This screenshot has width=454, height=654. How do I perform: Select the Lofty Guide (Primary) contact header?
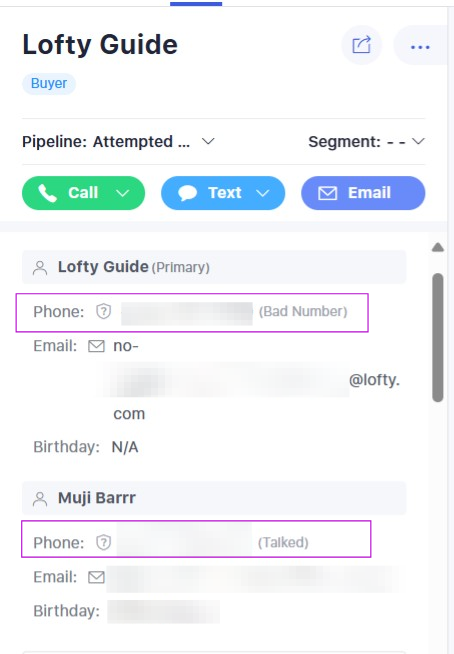click(214, 267)
